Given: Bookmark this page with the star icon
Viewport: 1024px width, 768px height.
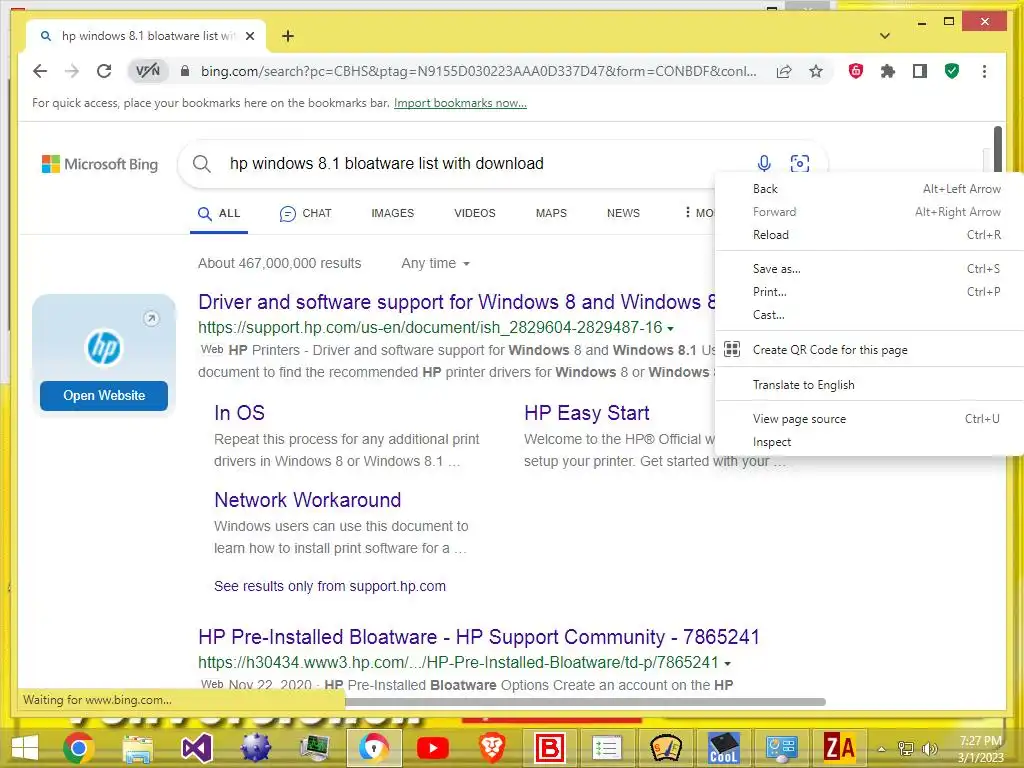Looking at the screenshot, I should pyautogui.click(x=816, y=71).
